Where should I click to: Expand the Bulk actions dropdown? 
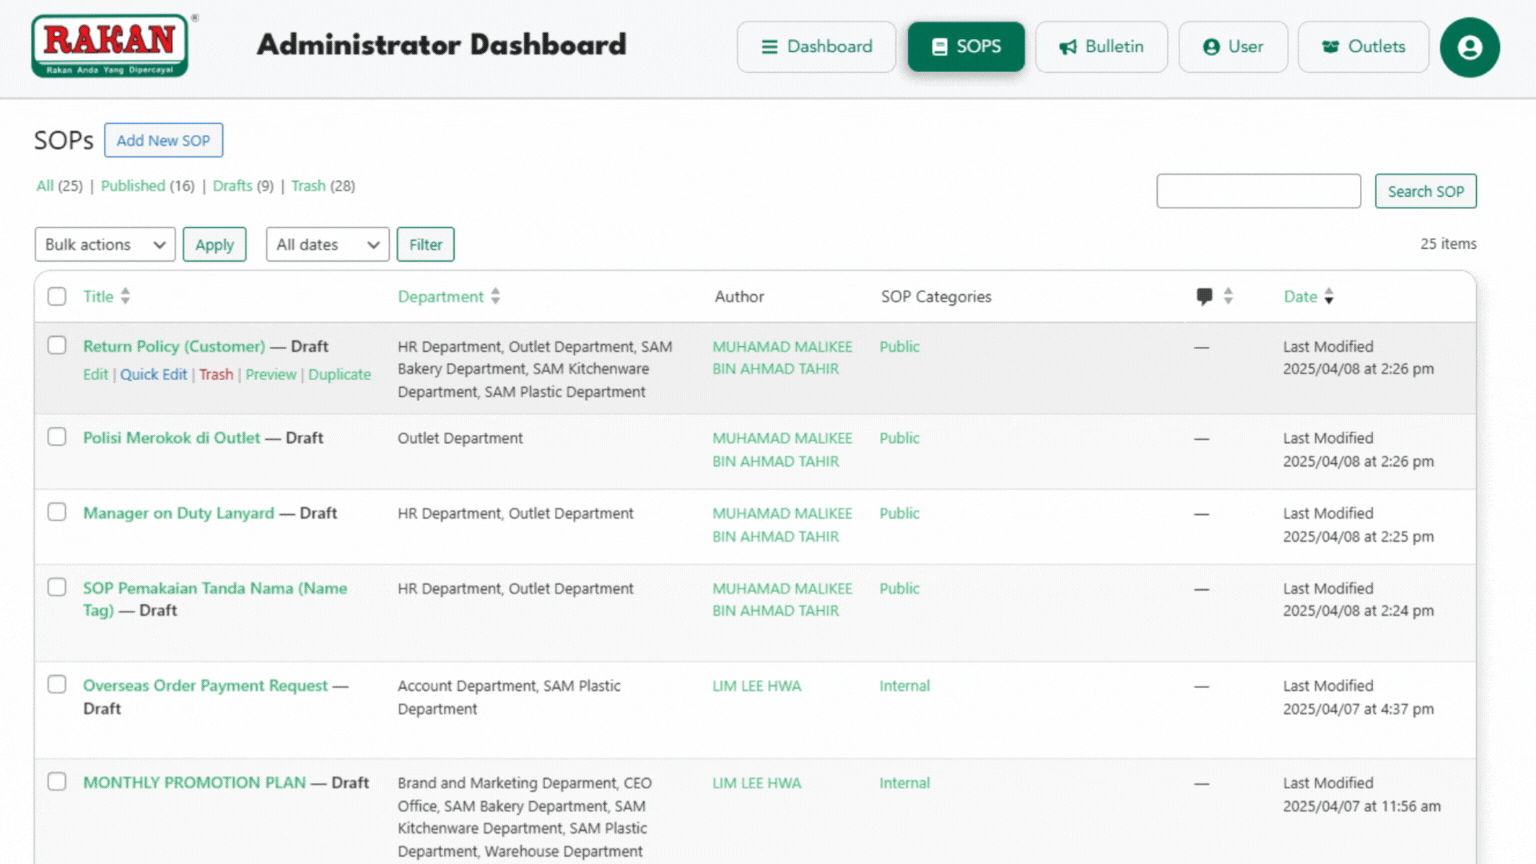105,244
